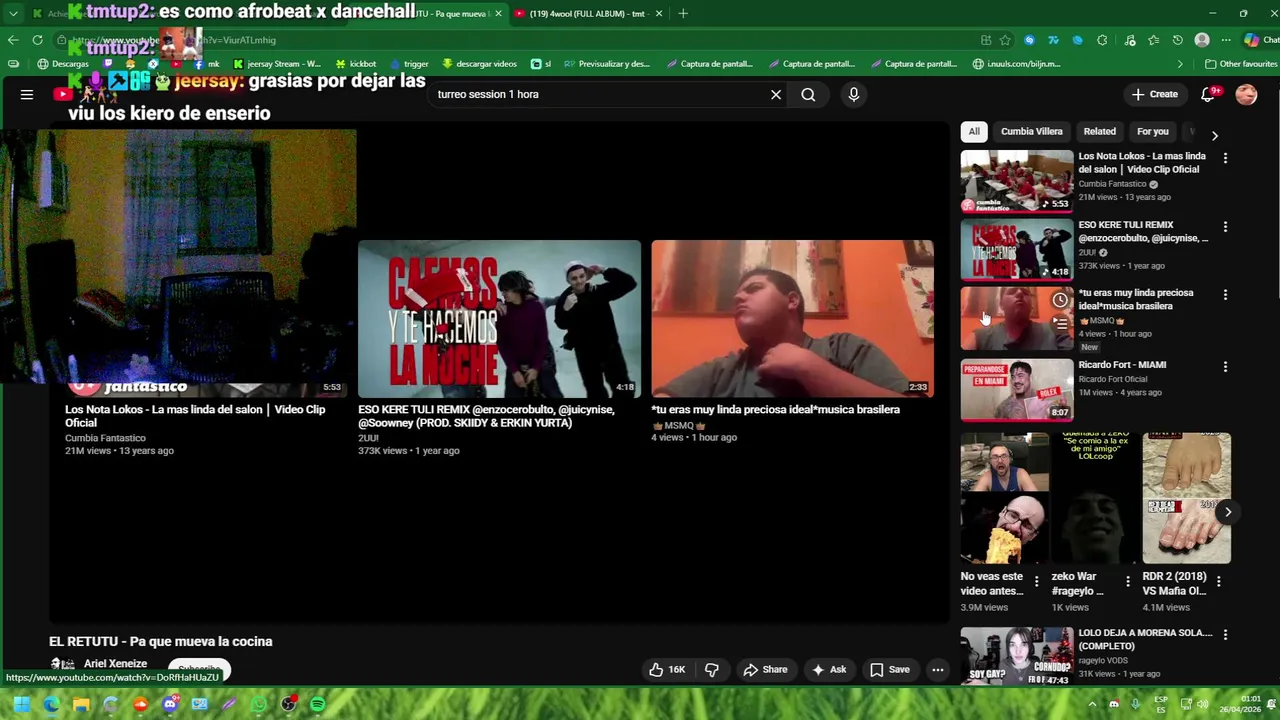Screen dimensions: 1280x720
Task: Open options for LOLO DEJA A MORENA video
Action: pyautogui.click(x=1225, y=635)
